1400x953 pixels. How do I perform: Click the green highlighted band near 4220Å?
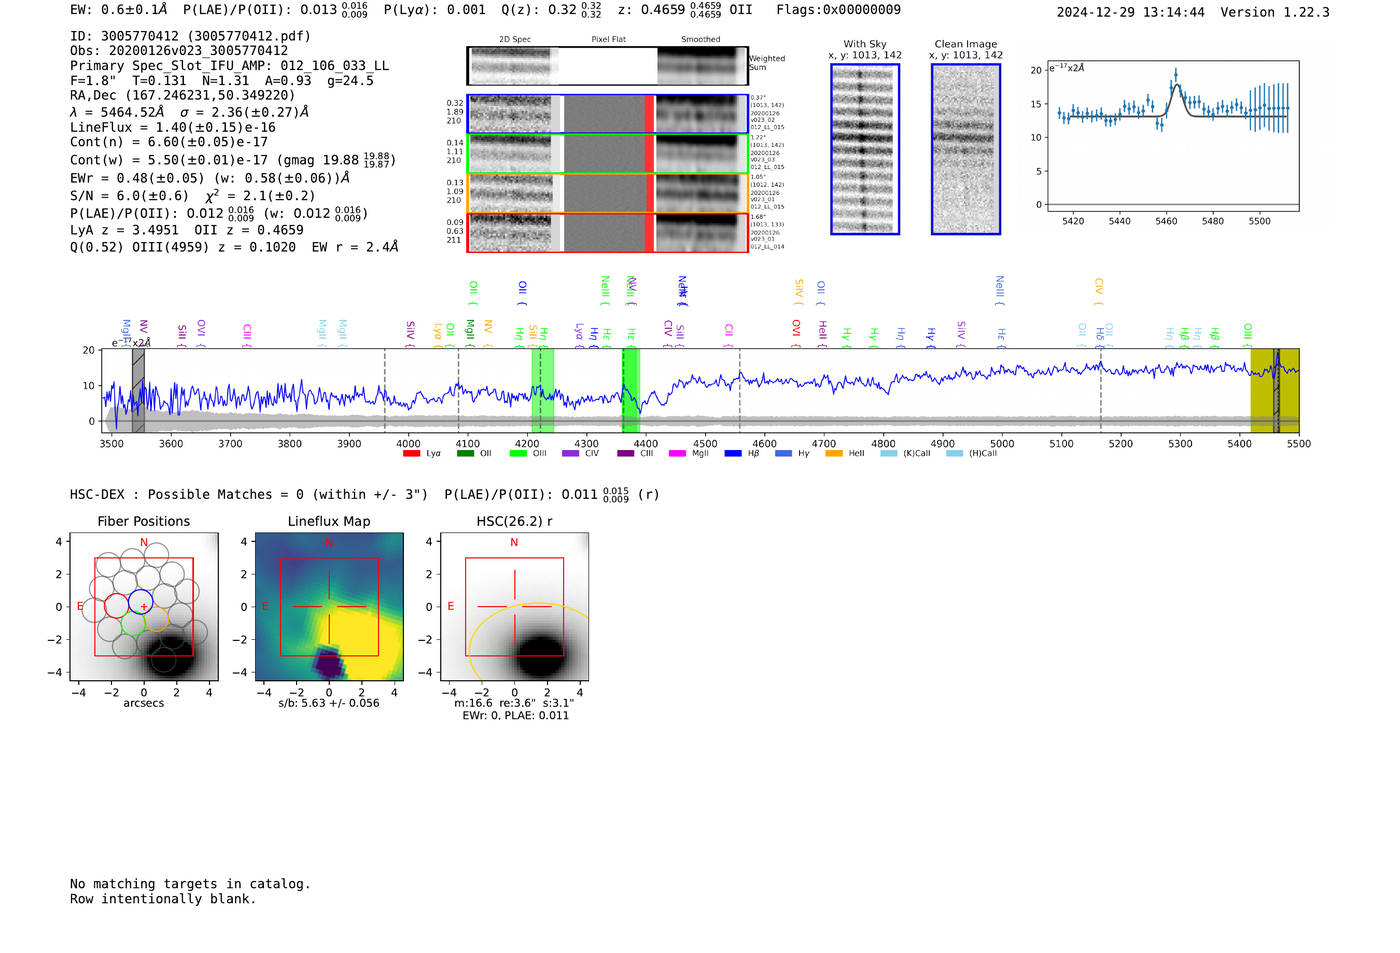(542, 390)
